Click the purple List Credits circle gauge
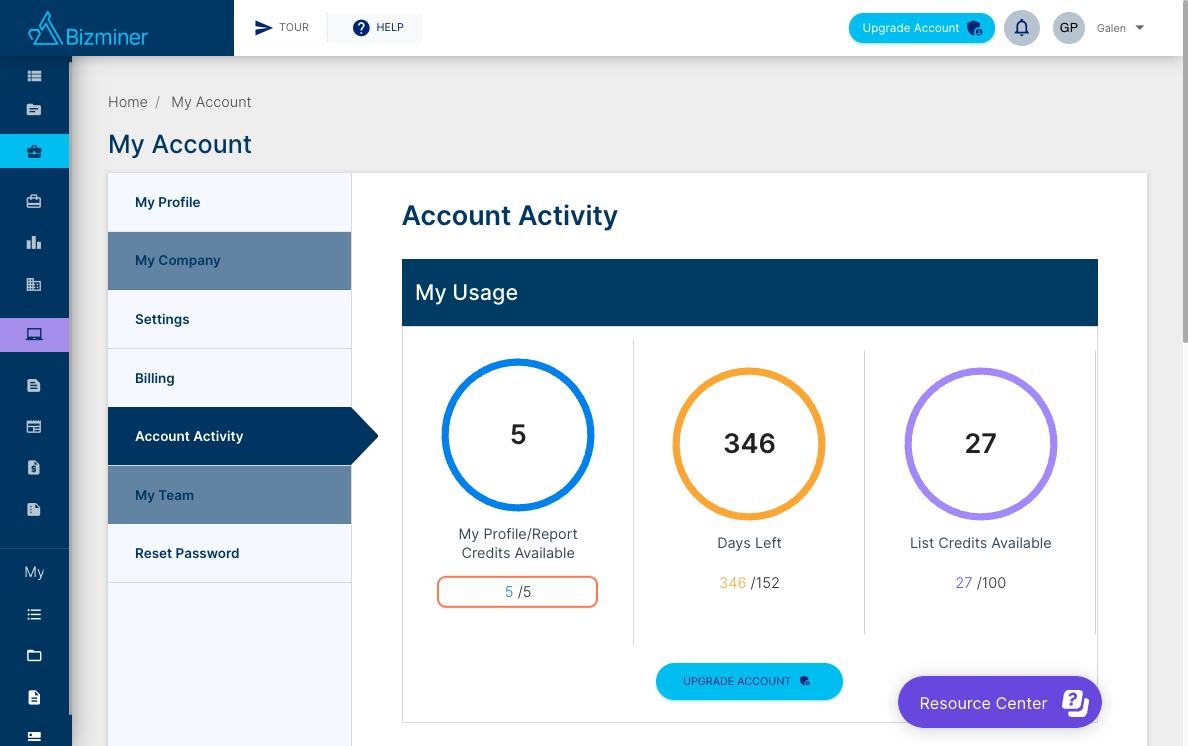1188x746 pixels. click(x=980, y=444)
